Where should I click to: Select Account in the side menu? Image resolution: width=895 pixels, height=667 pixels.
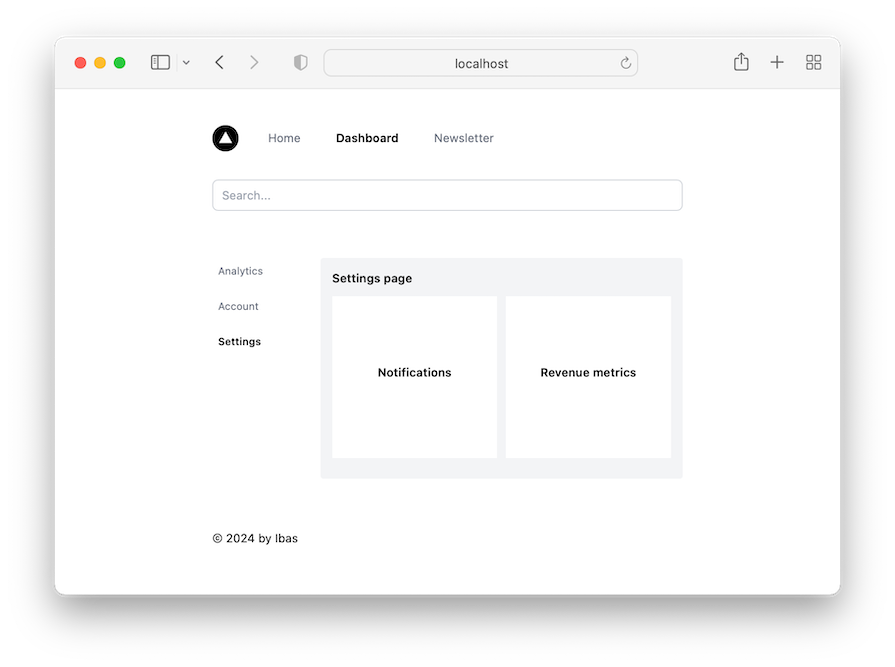pos(238,306)
